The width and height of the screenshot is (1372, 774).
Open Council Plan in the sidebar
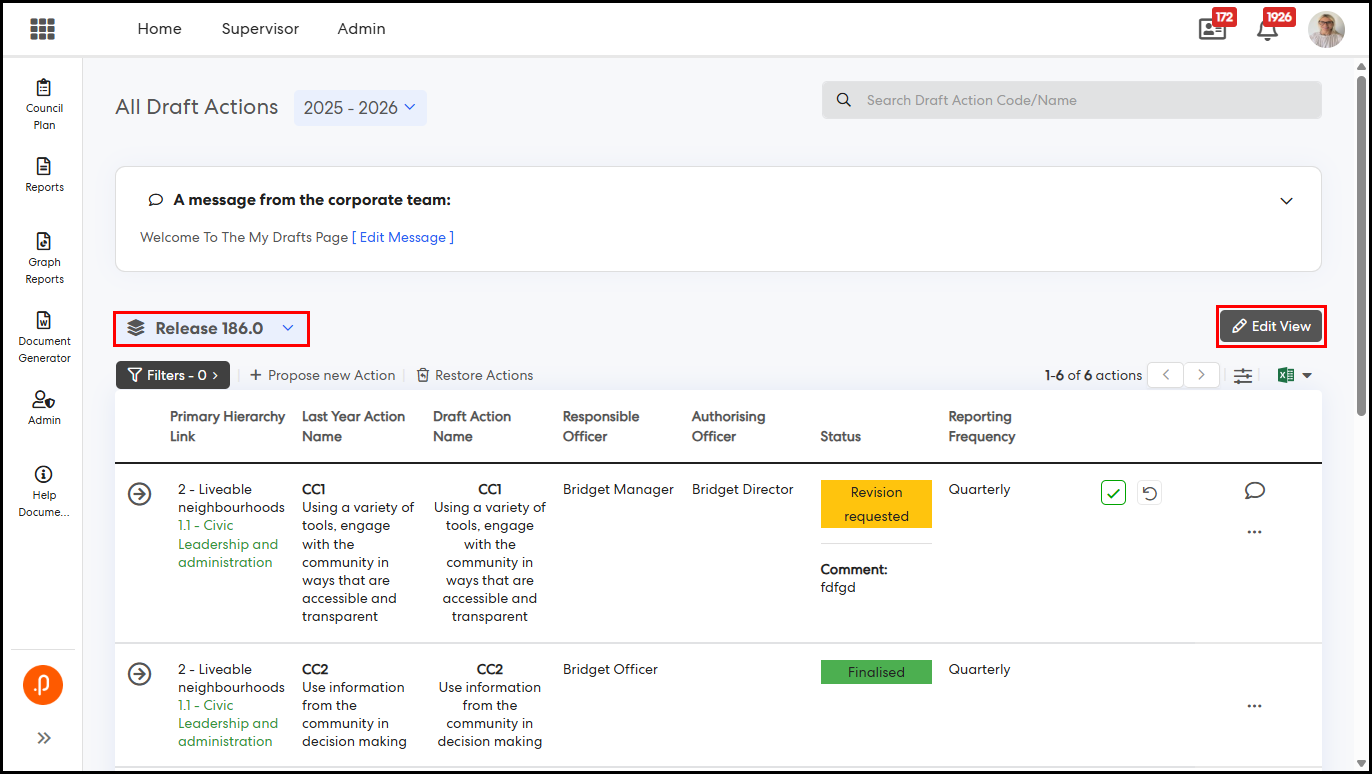[44, 104]
